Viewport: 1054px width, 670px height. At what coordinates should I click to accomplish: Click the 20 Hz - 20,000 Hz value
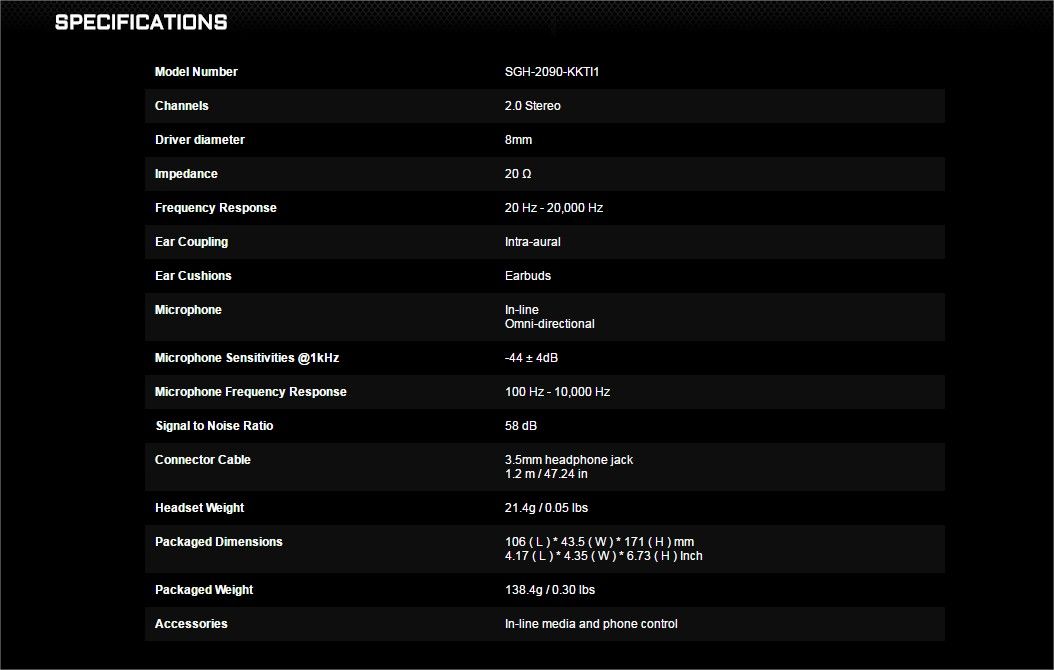tap(554, 208)
